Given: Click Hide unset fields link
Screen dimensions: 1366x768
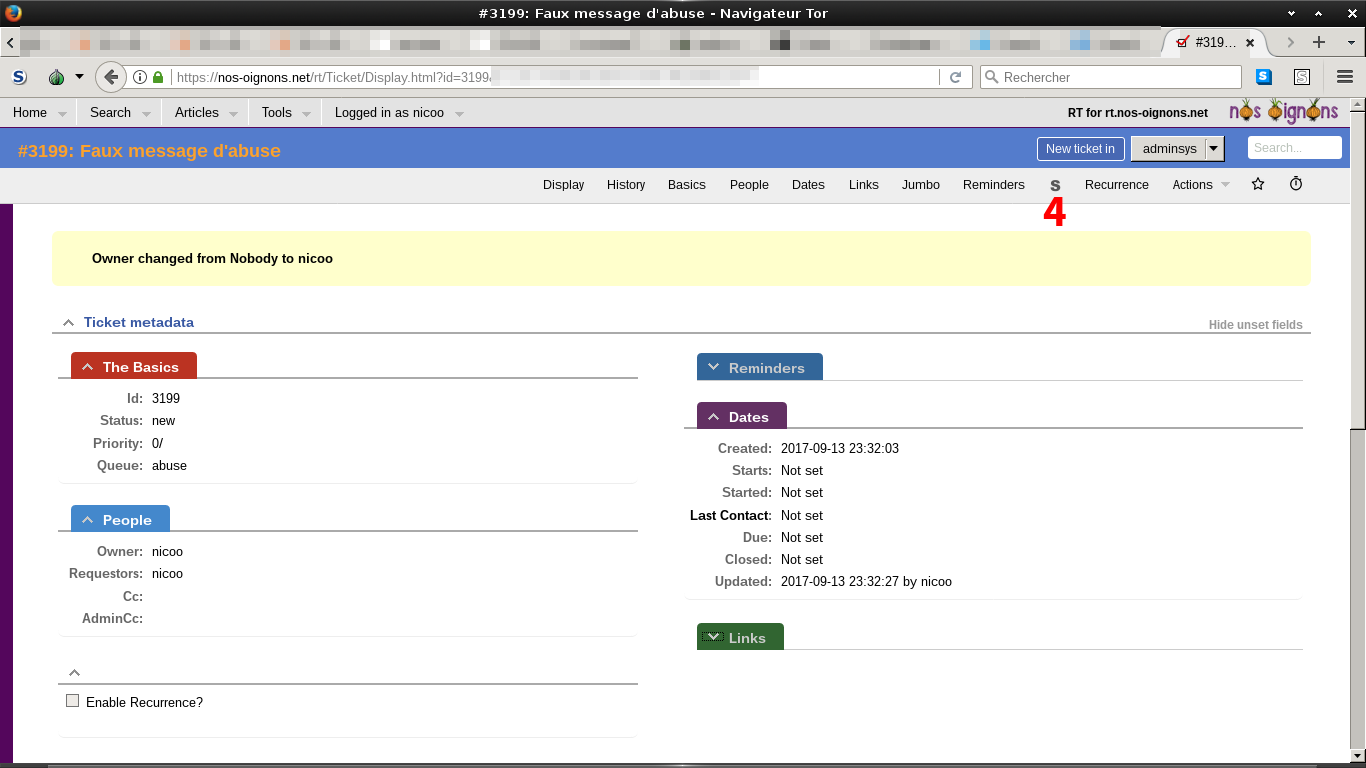Looking at the screenshot, I should [x=1255, y=325].
